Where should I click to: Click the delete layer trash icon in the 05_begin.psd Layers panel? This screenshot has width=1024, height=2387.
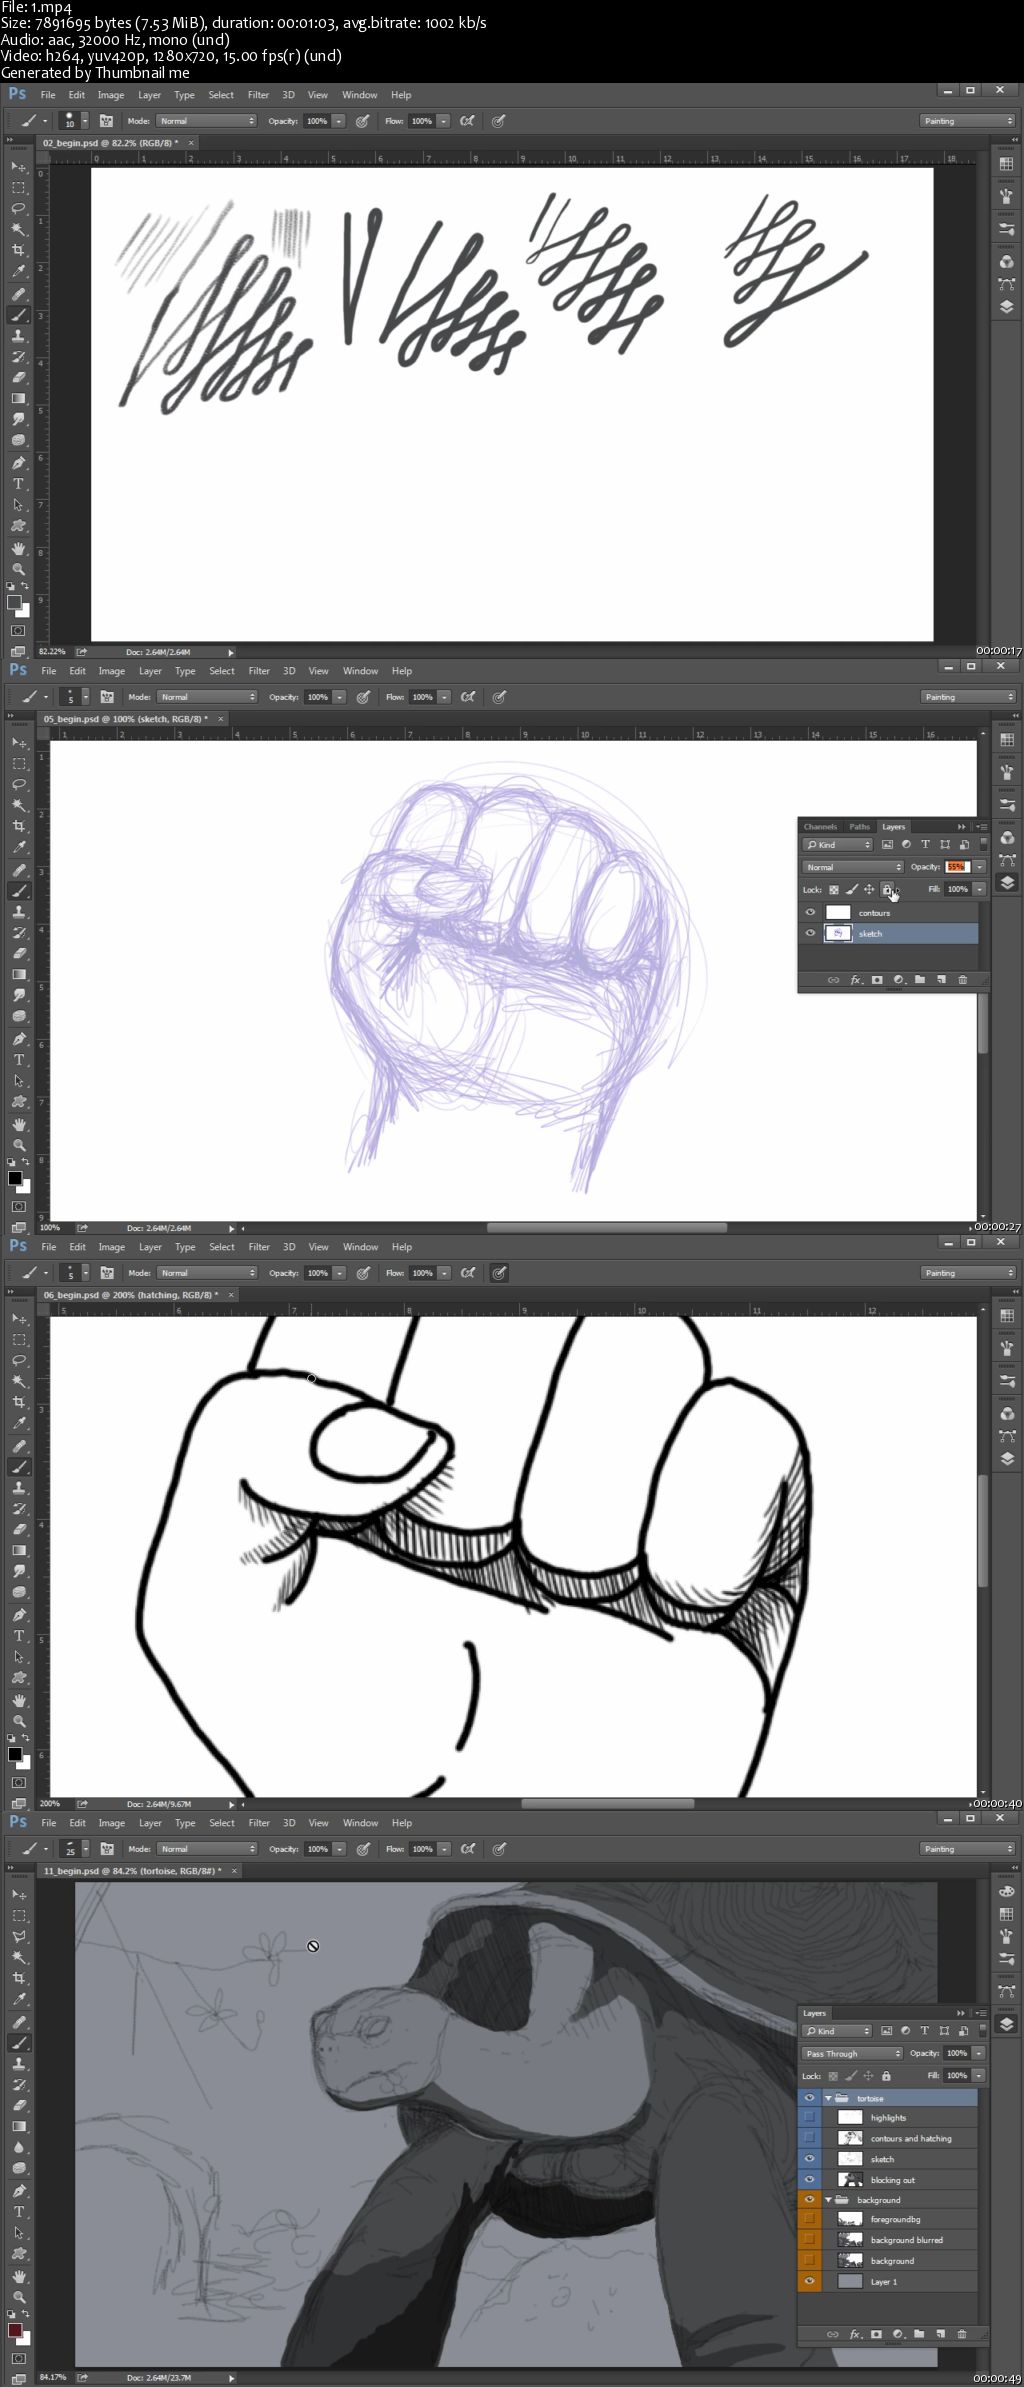click(962, 980)
